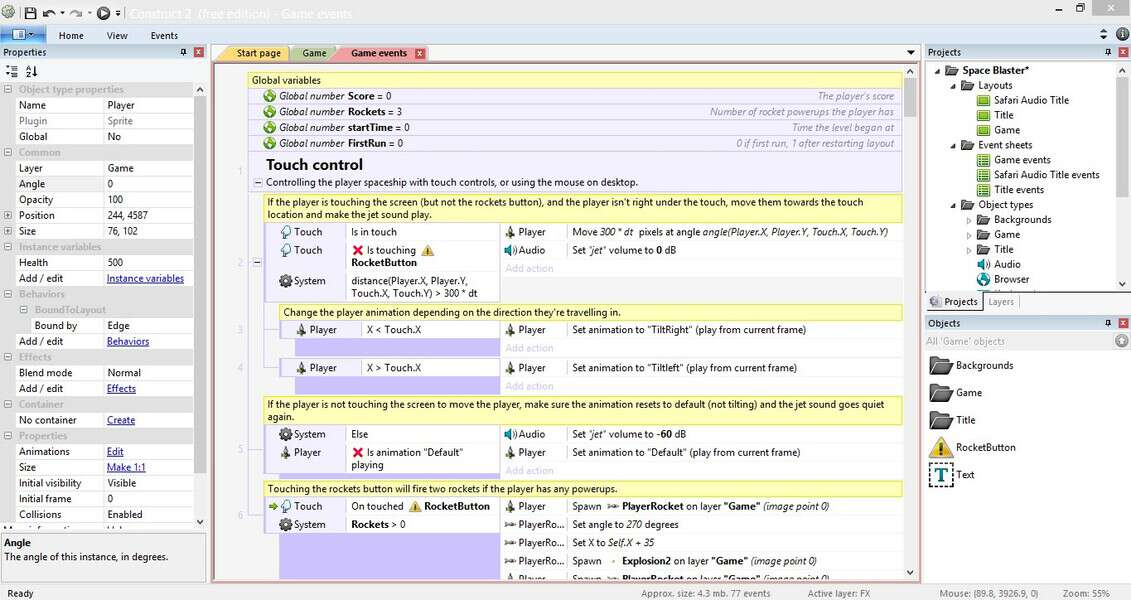Close the Properties panel
Screen dimensions: 1131x600
pyautogui.click(x=198, y=52)
